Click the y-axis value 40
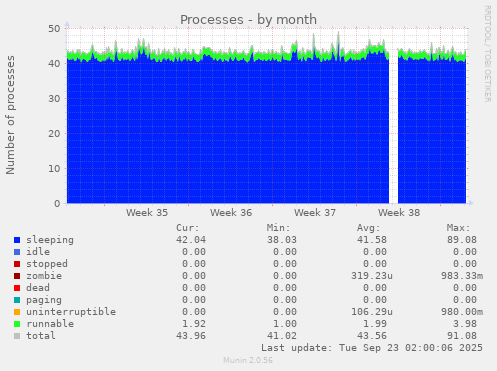The width and height of the screenshot is (497, 371). tap(54, 64)
